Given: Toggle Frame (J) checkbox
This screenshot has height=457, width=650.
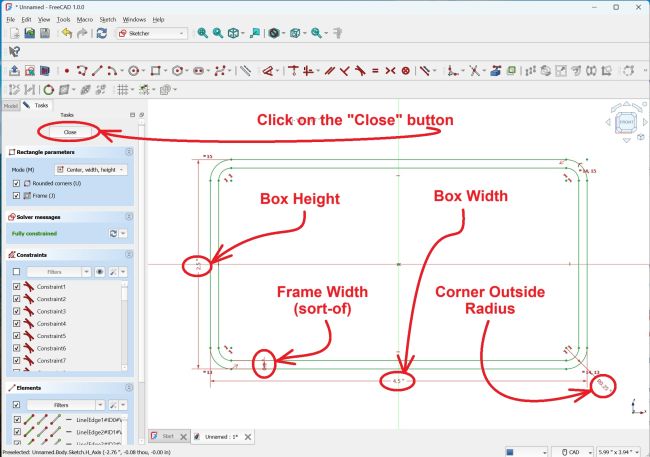Looking at the screenshot, I should coord(17,196).
